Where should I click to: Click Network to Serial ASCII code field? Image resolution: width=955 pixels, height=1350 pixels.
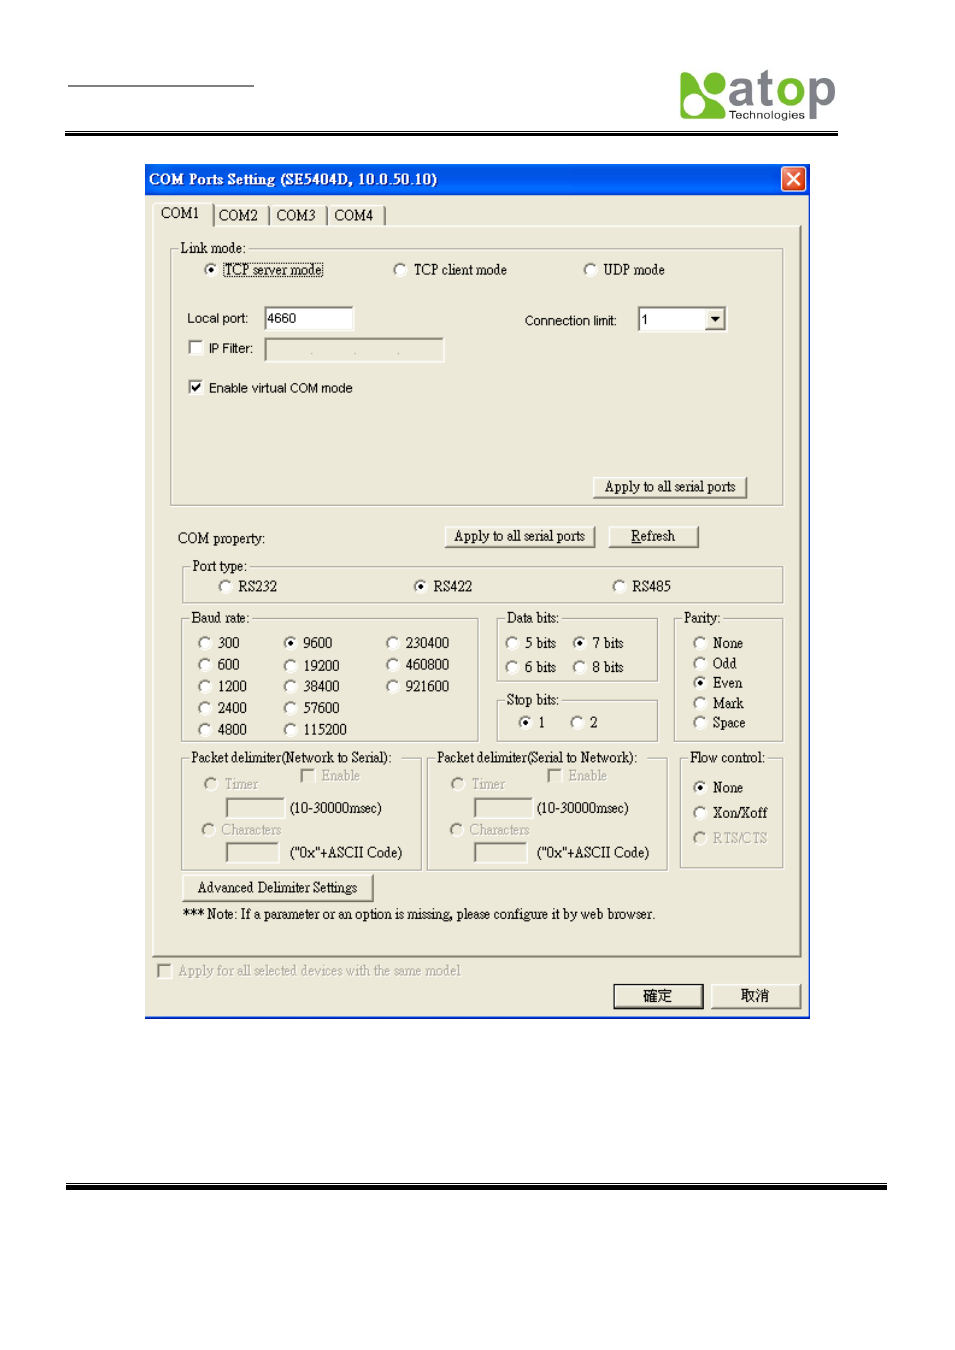click(x=253, y=853)
